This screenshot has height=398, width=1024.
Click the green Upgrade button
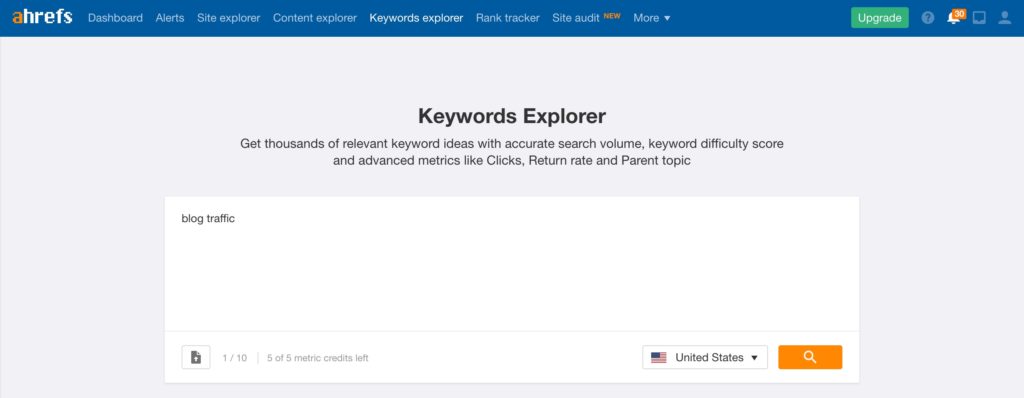879,18
